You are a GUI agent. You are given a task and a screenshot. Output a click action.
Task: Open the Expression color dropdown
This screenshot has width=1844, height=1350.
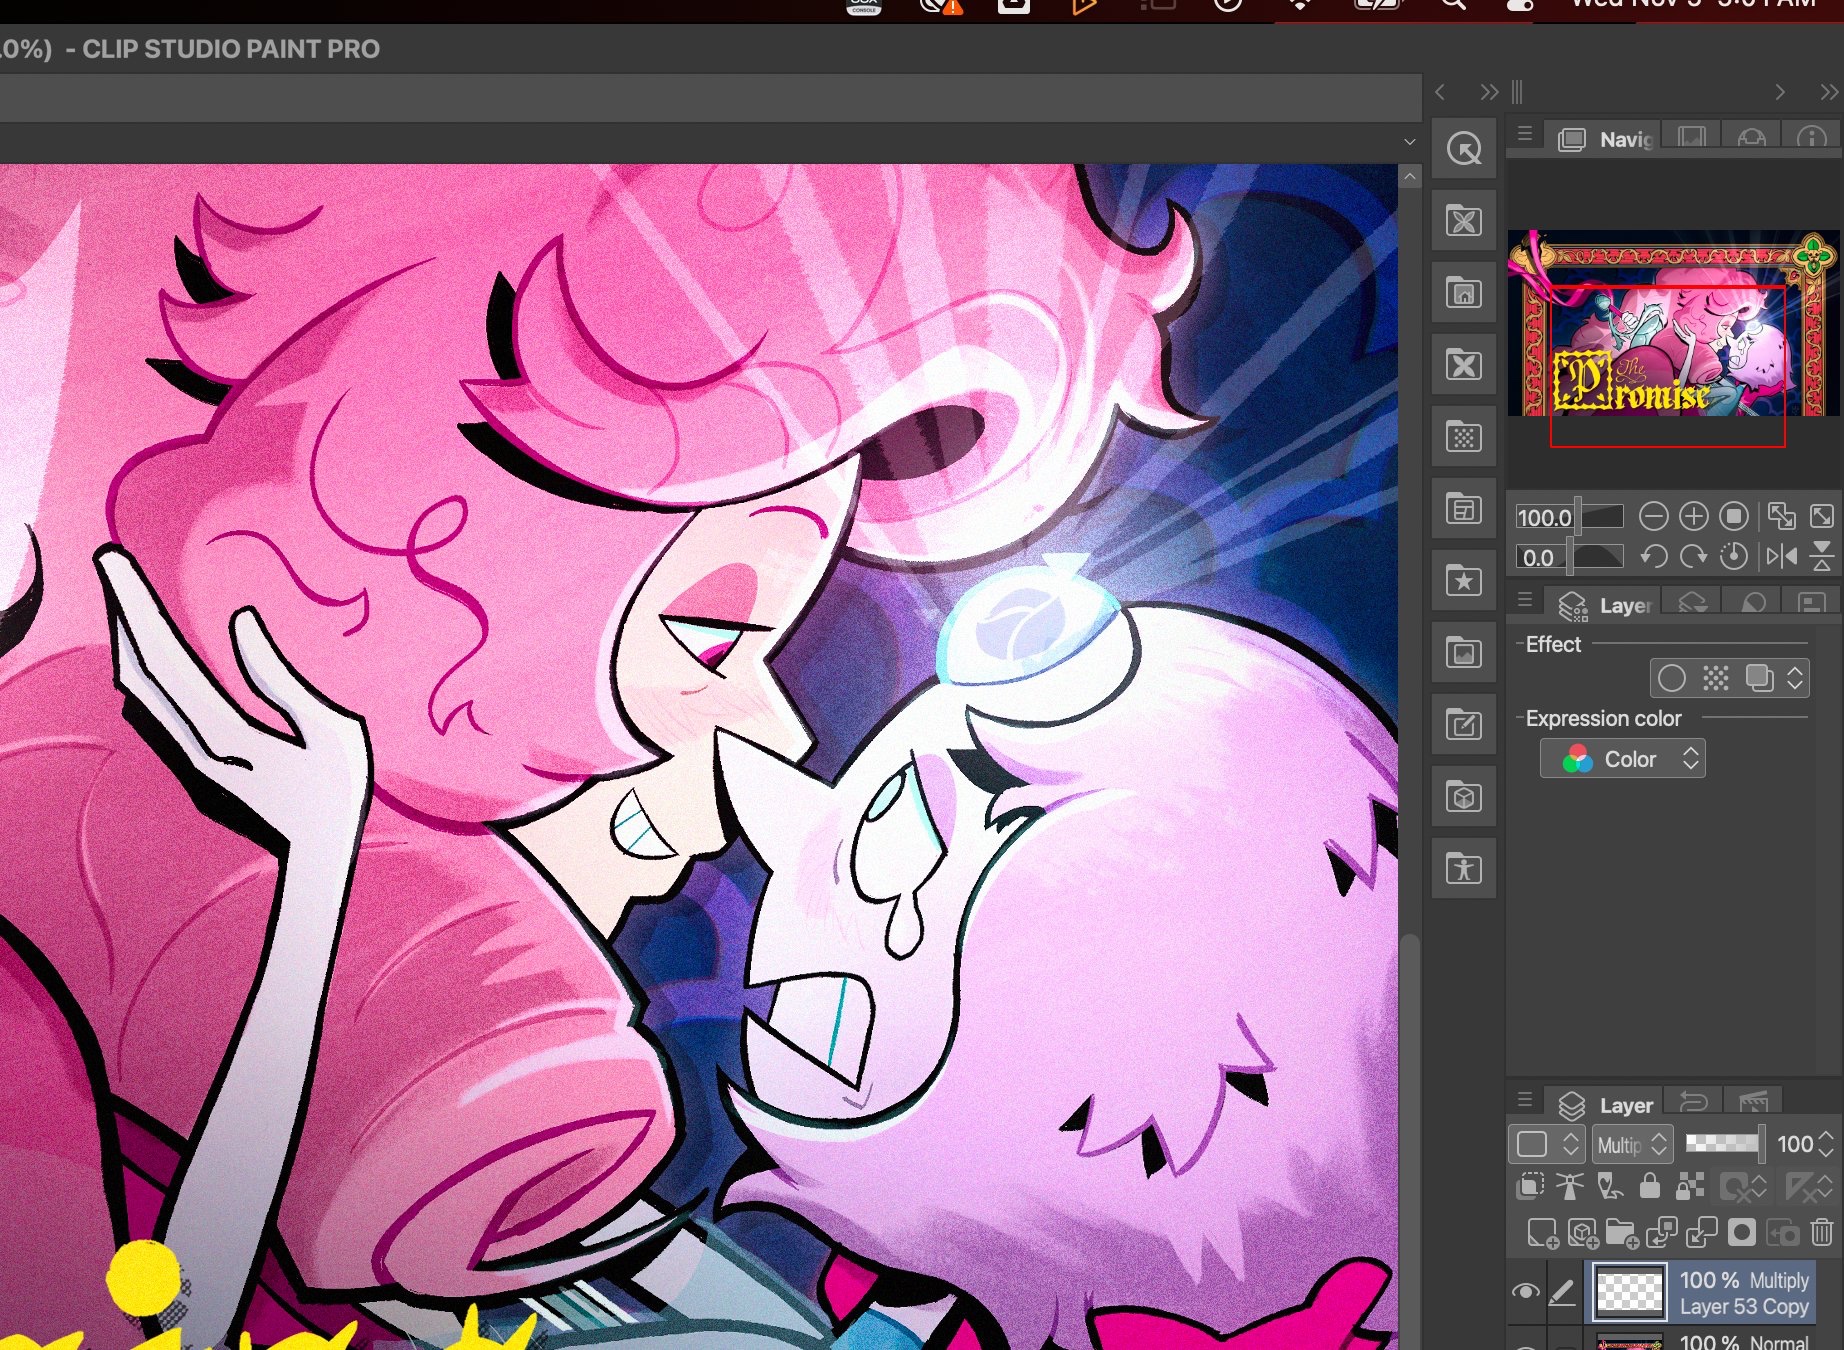pos(1622,759)
